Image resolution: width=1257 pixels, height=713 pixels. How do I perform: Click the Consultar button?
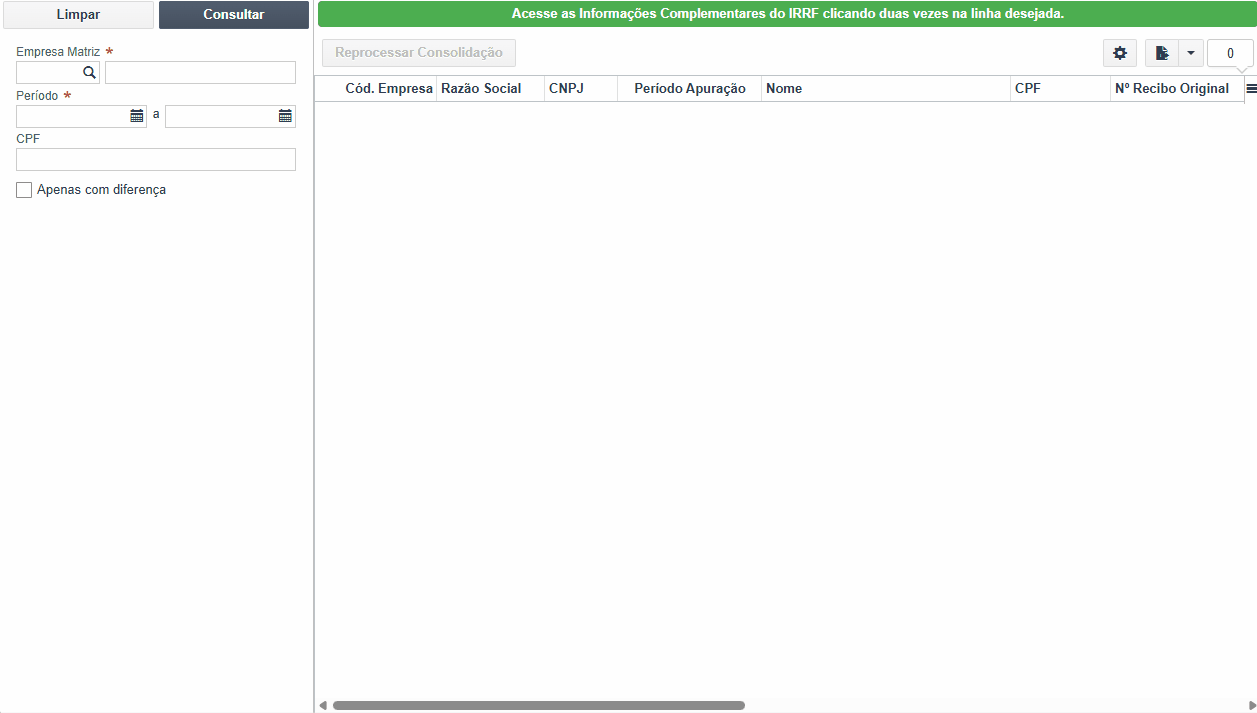click(x=234, y=15)
